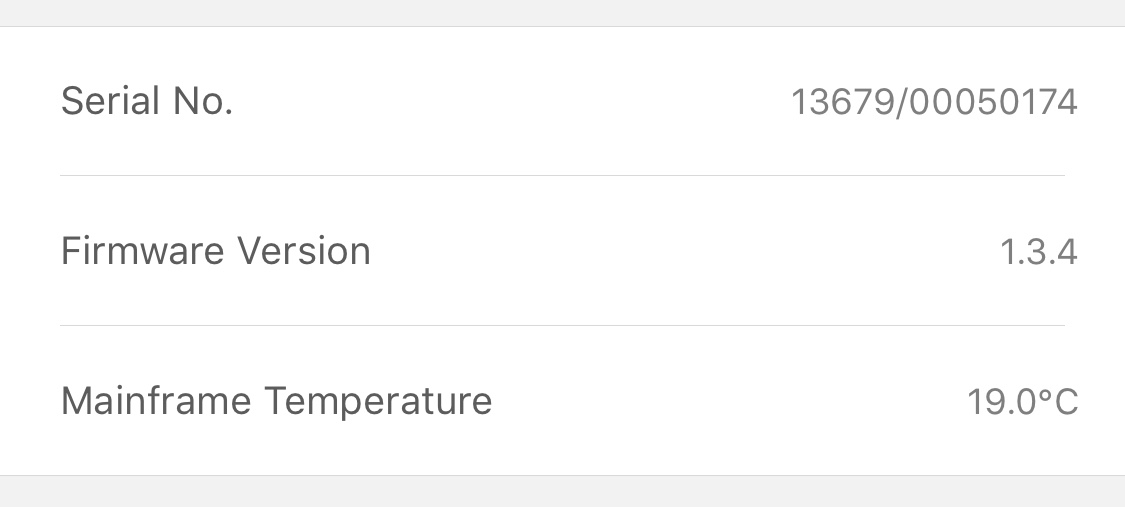Click empty space between Mainframe Temperature and 19.0°C

(x=730, y=402)
